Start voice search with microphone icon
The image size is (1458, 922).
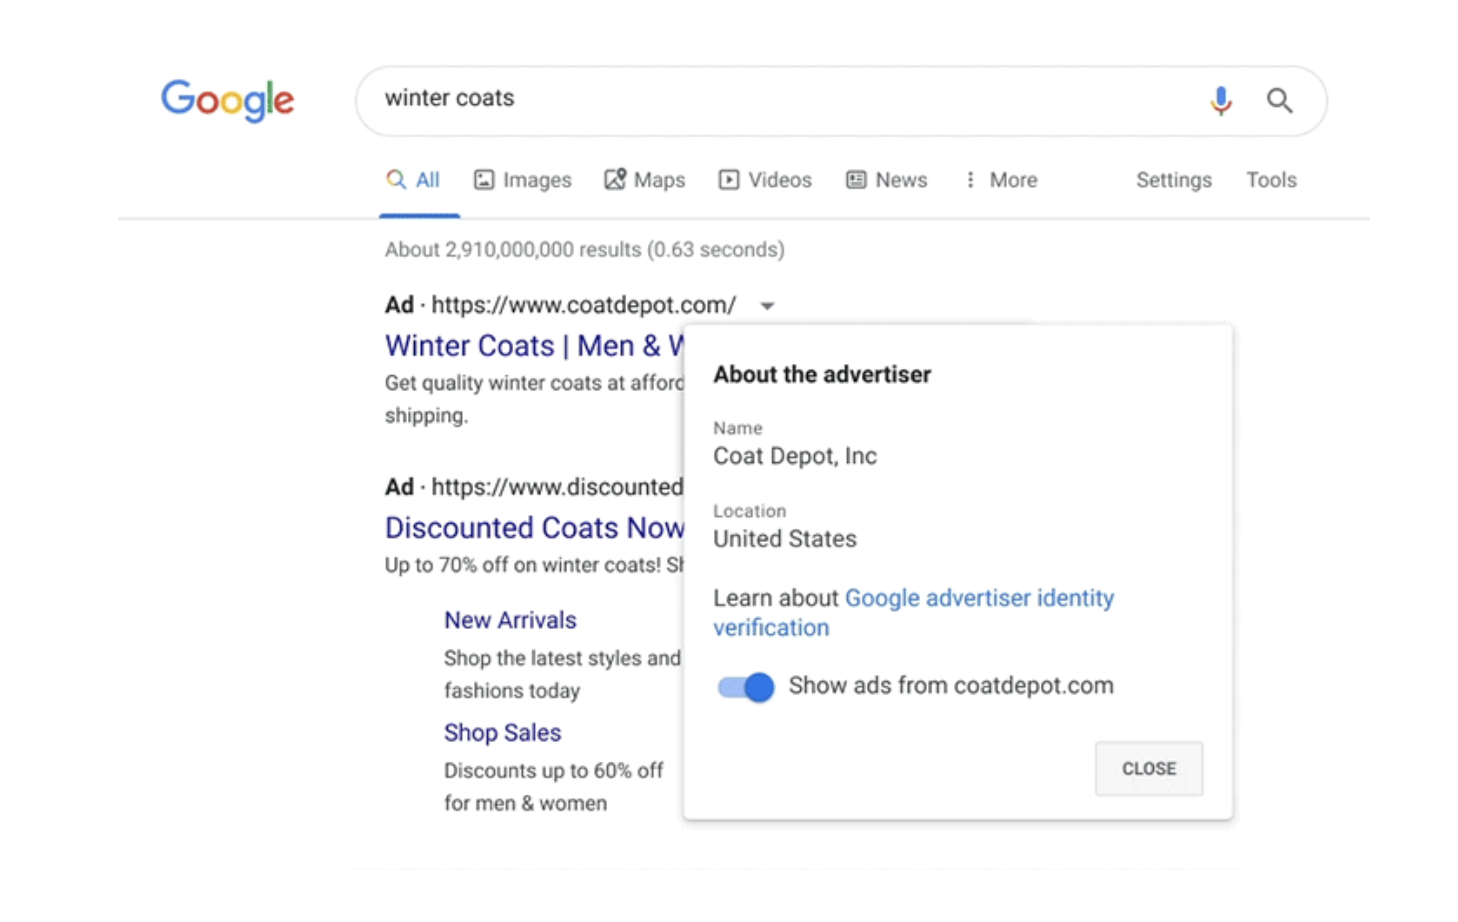coord(1220,100)
